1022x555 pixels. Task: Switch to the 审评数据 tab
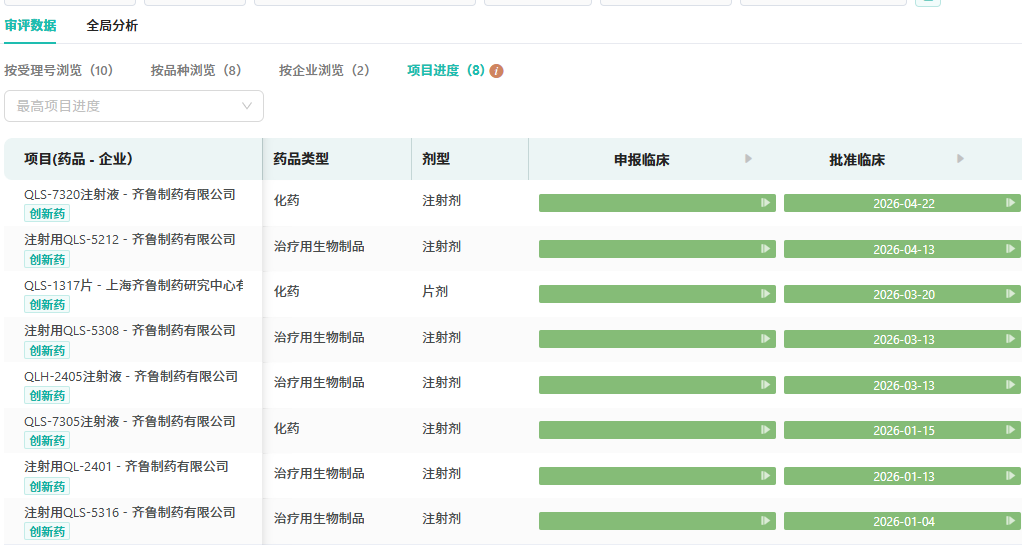click(30, 26)
